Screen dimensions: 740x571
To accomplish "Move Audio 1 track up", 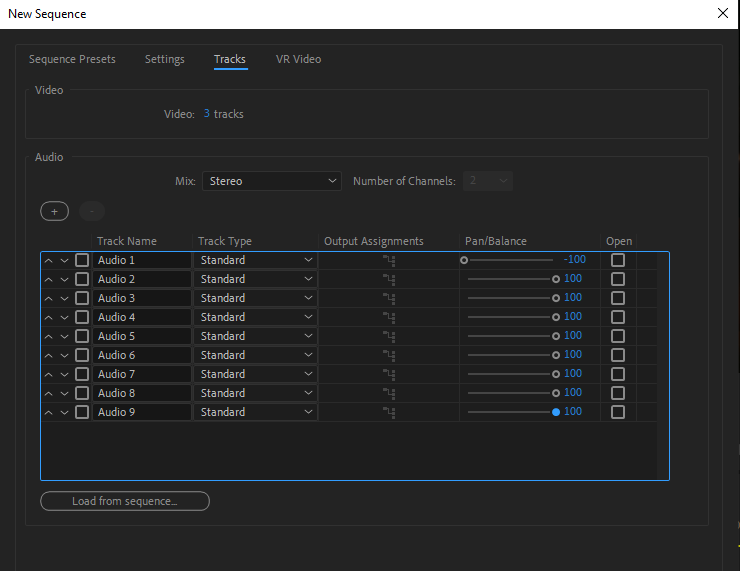I will pos(49,260).
